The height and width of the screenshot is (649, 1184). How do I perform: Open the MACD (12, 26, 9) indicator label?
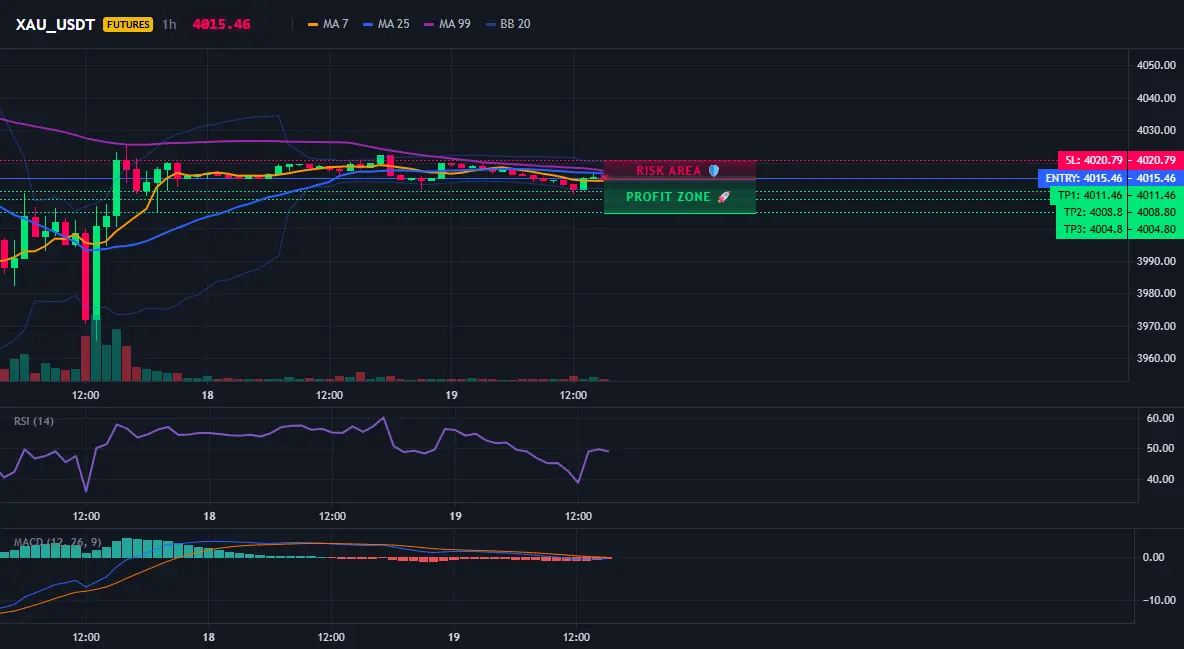coord(57,542)
